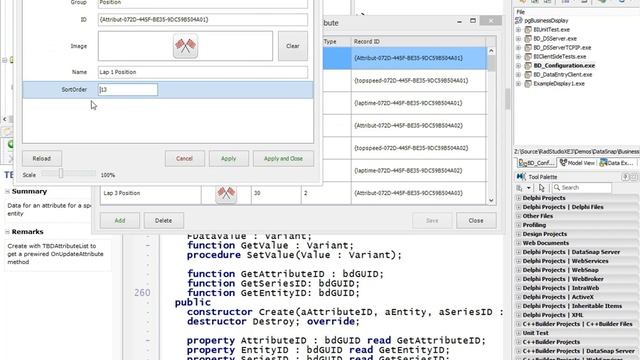This screenshot has width=640, height=360.
Task: Expand the Web Documents palette category
Action: (519, 243)
